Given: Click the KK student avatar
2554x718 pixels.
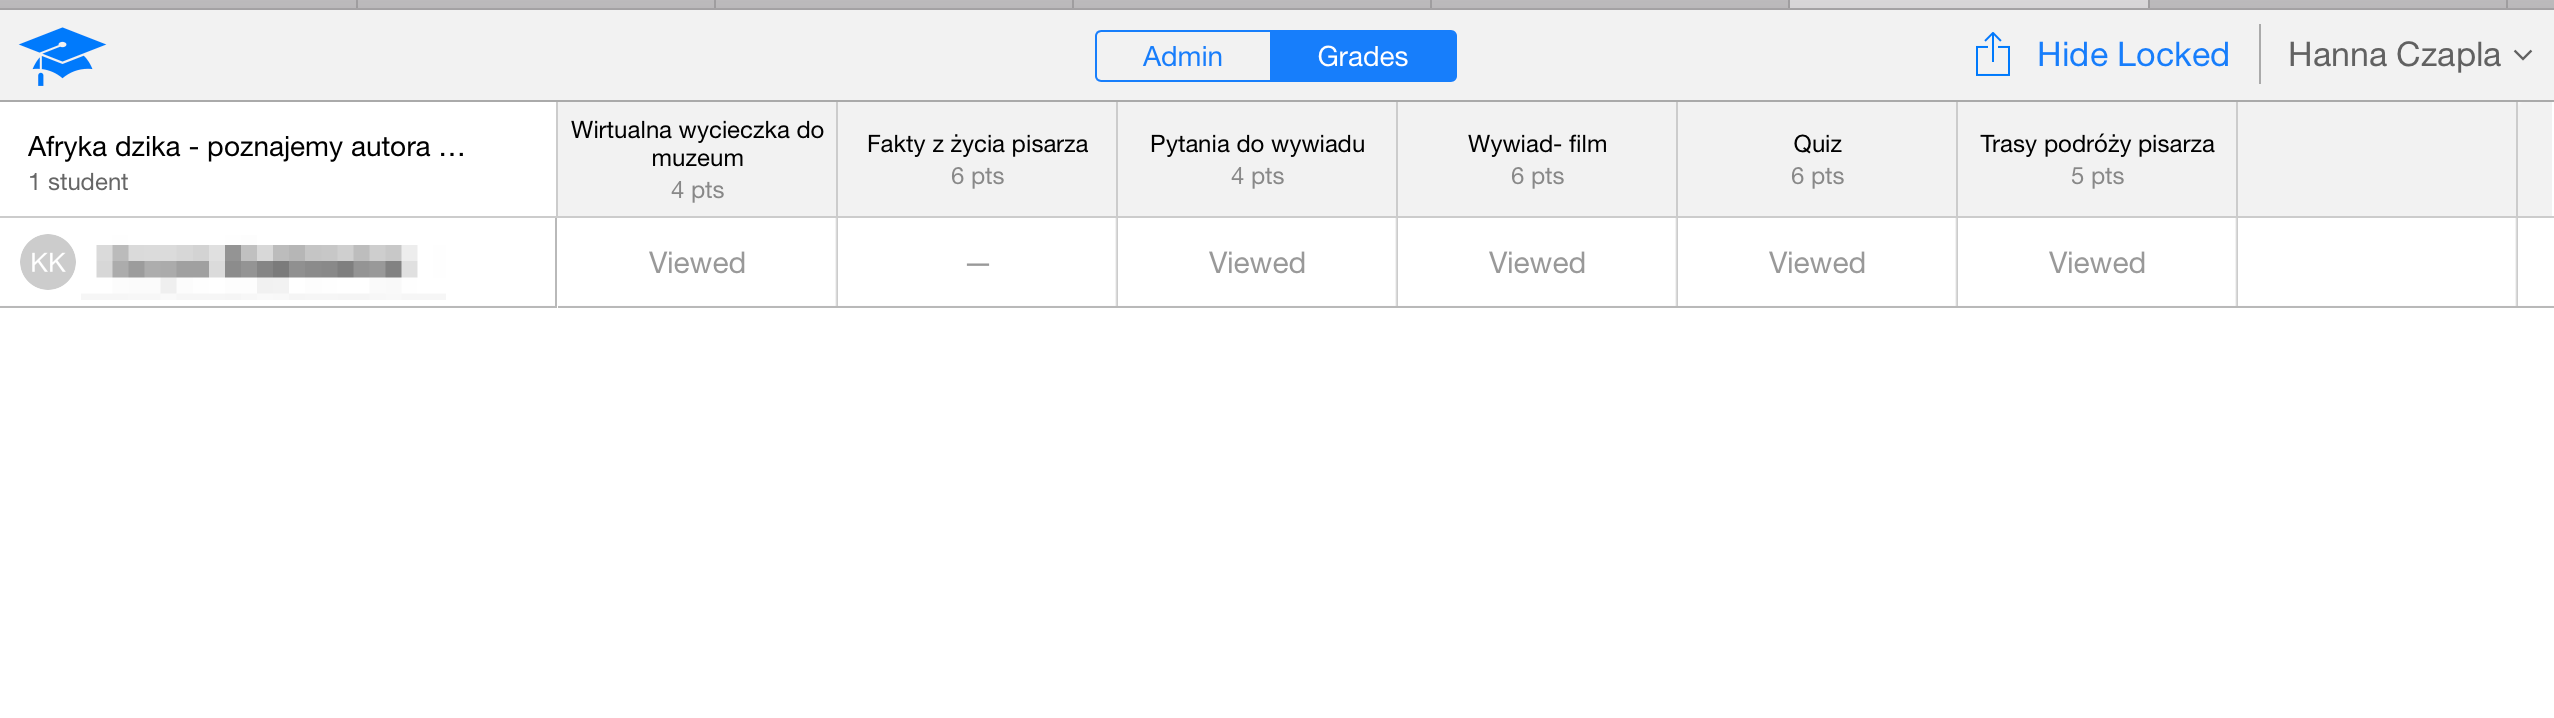Looking at the screenshot, I should 48,262.
